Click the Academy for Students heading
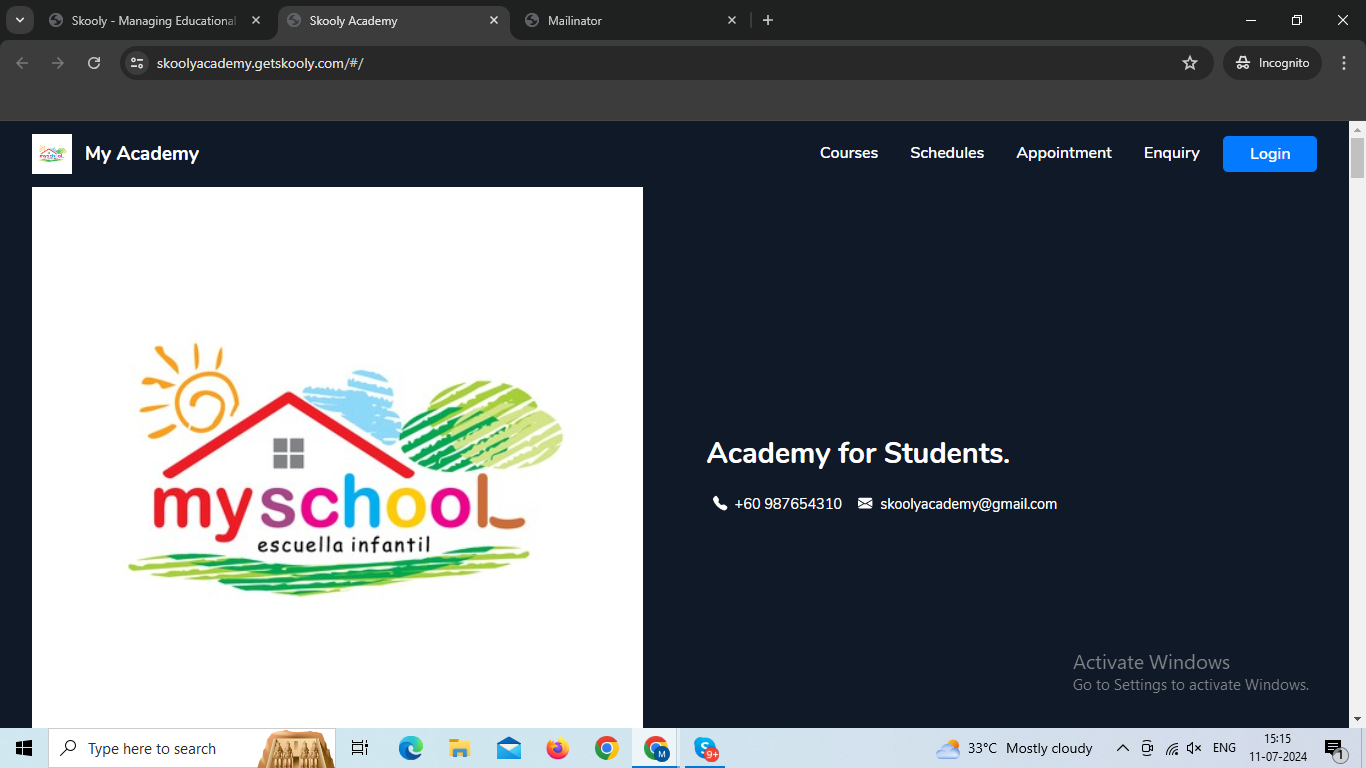The height and width of the screenshot is (768, 1366). click(858, 453)
